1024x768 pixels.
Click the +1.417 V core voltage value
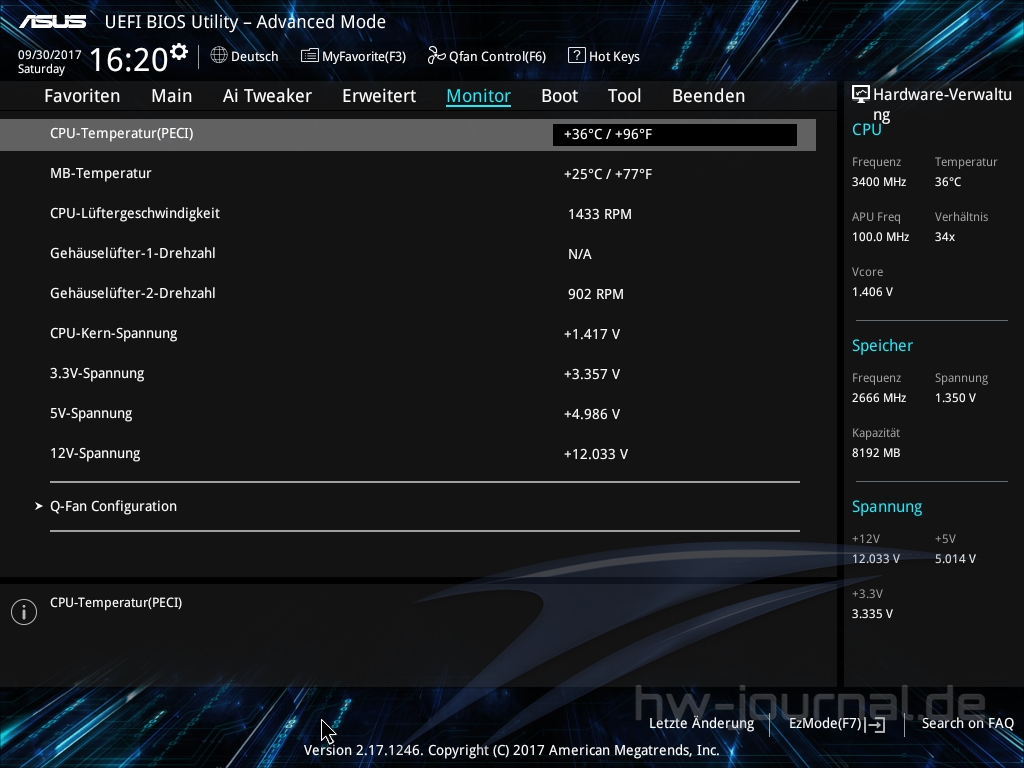(592, 334)
